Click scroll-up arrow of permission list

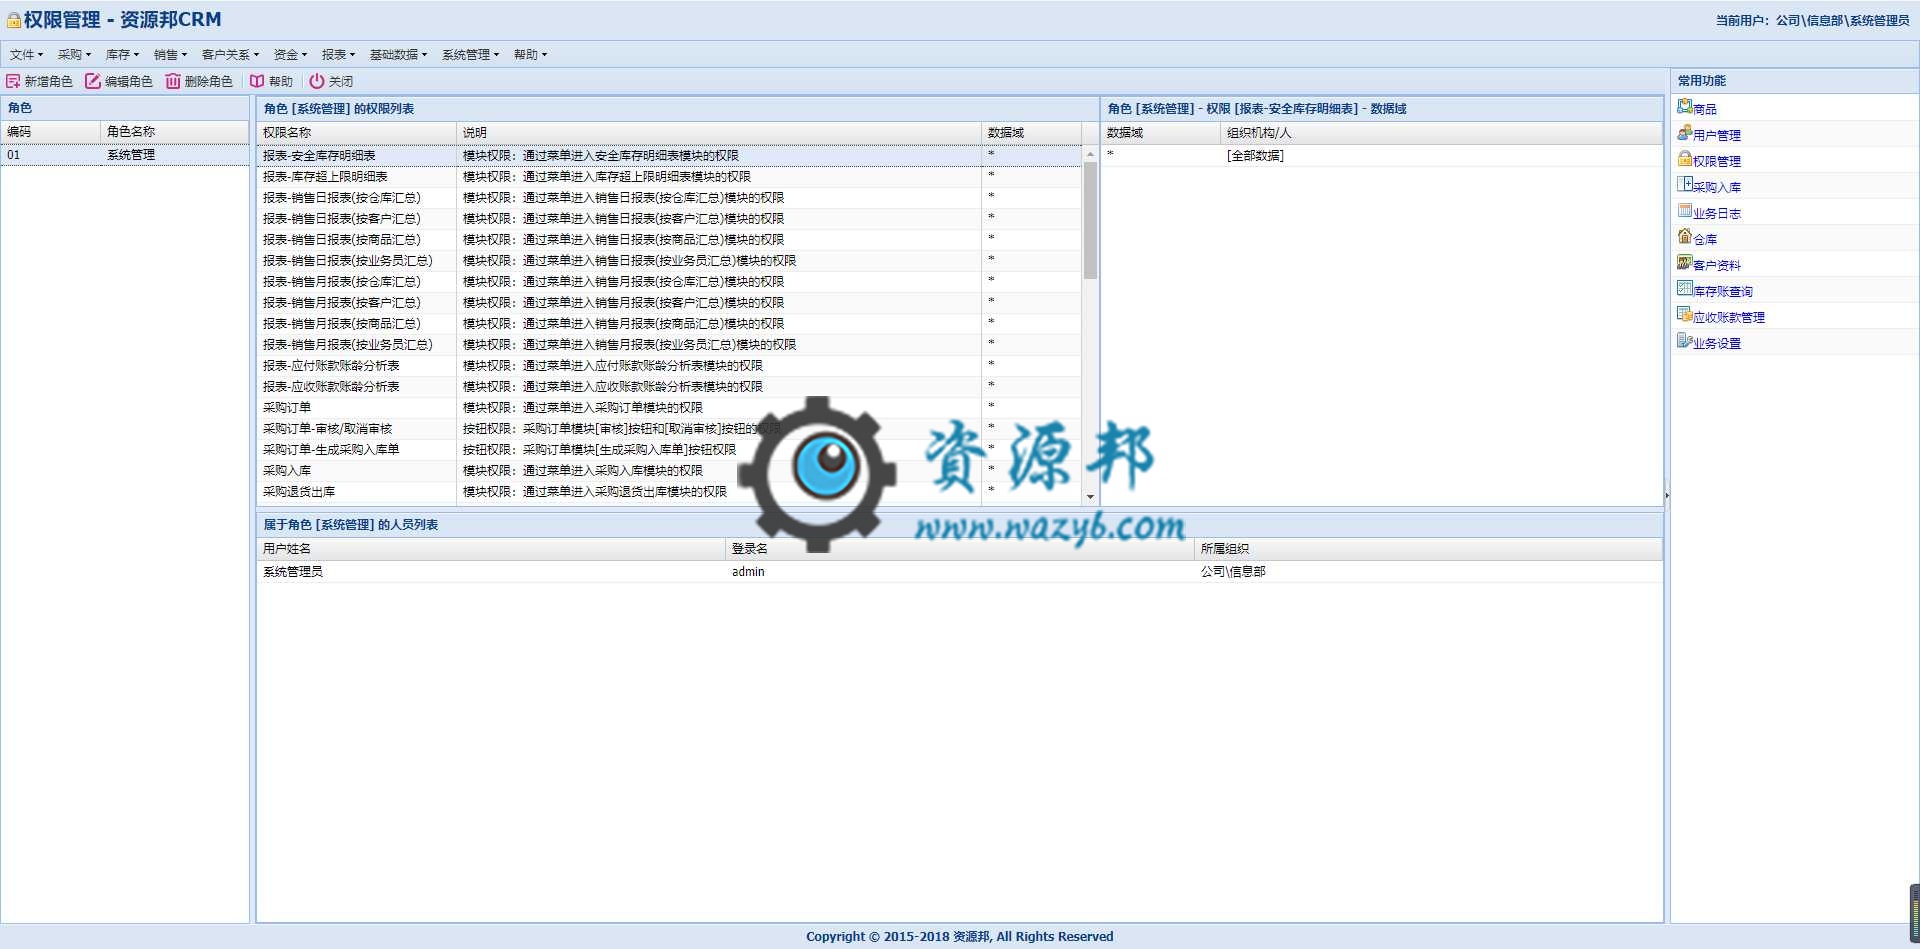[1090, 153]
